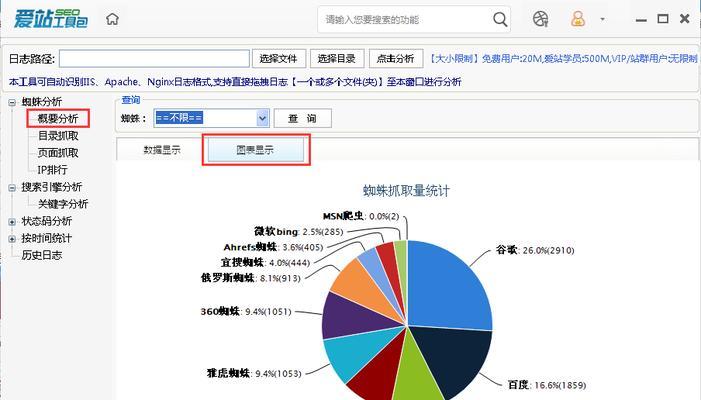Expand the 状态码分析 tree node
This screenshot has width=701, height=400.
pos(12,222)
